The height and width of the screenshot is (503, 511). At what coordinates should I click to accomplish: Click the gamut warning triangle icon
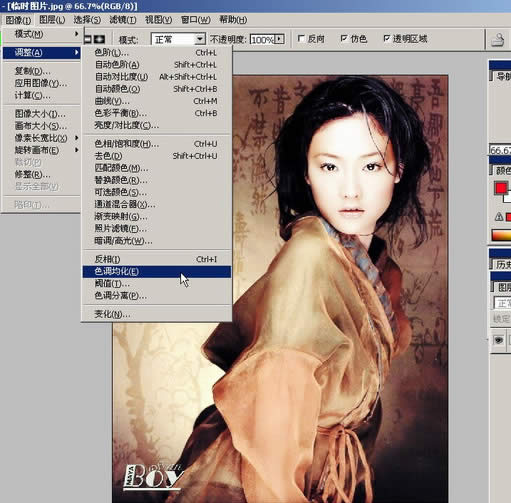pyautogui.click(x=499, y=217)
